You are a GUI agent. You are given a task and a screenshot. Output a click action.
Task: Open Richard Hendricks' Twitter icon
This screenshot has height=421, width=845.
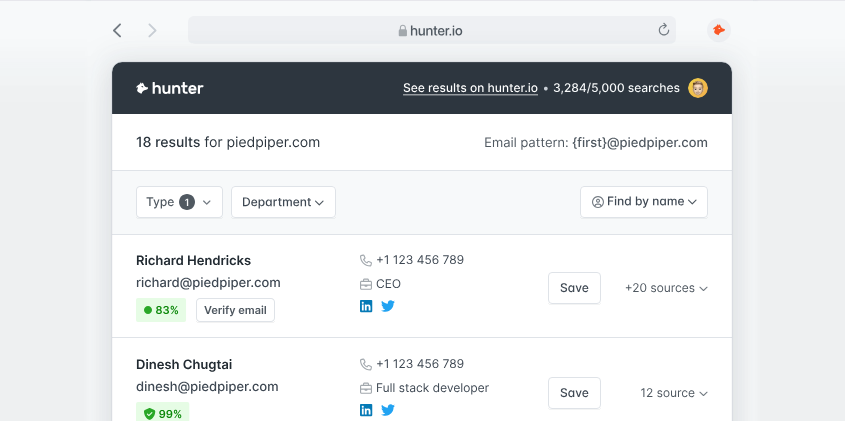pyautogui.click(x=388, y=306)
